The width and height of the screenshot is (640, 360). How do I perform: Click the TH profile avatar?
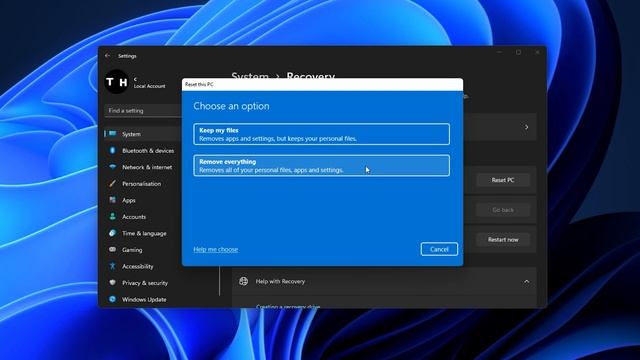point(117,82)
